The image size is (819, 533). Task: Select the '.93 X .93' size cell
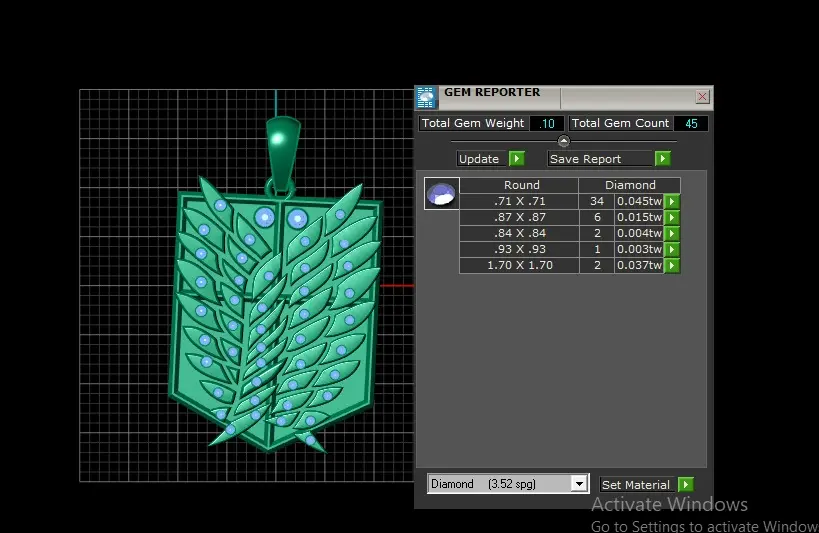click(519, 249)
